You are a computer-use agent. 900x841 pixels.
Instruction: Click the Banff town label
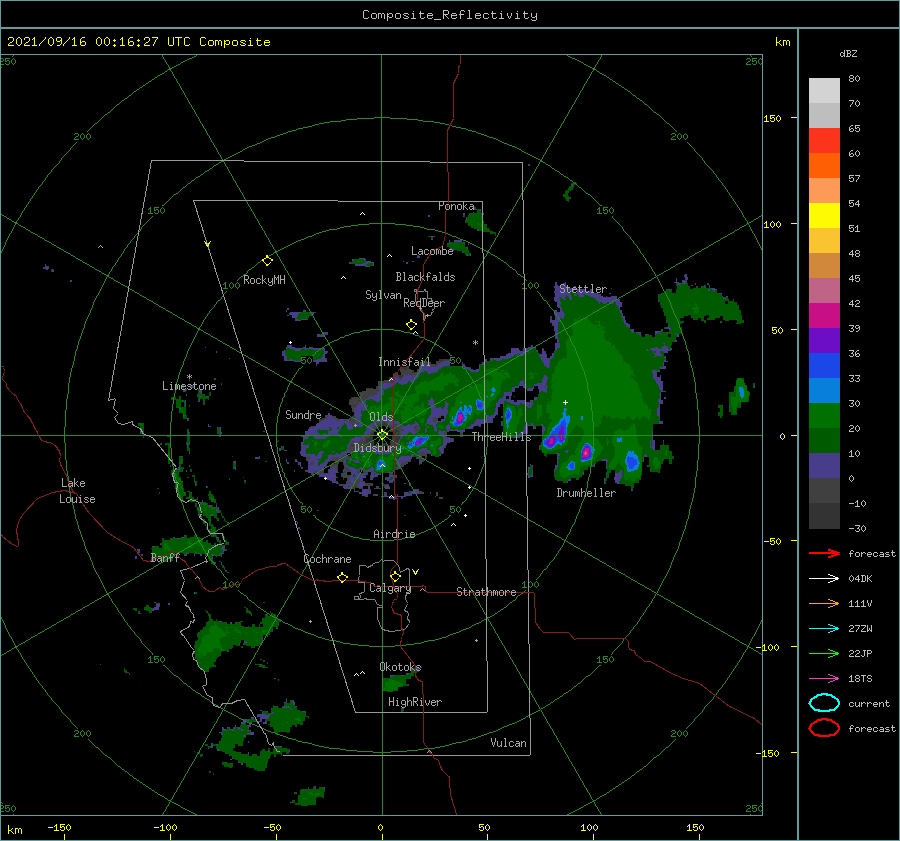point(165,558)
